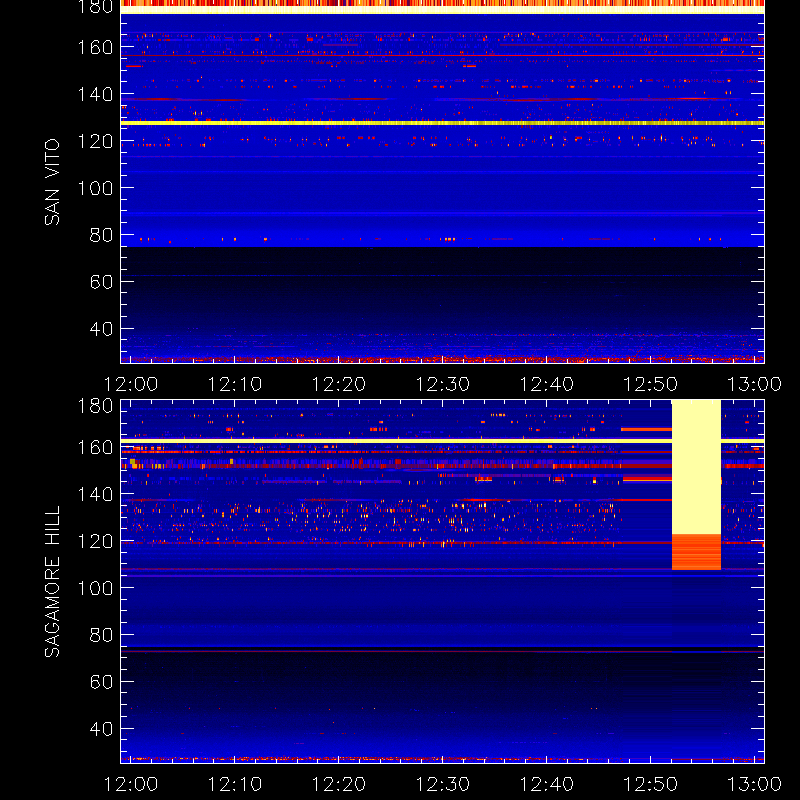
Task: Click the bright yellow band near 127 in San Vito
Action: tap(442, 123)
